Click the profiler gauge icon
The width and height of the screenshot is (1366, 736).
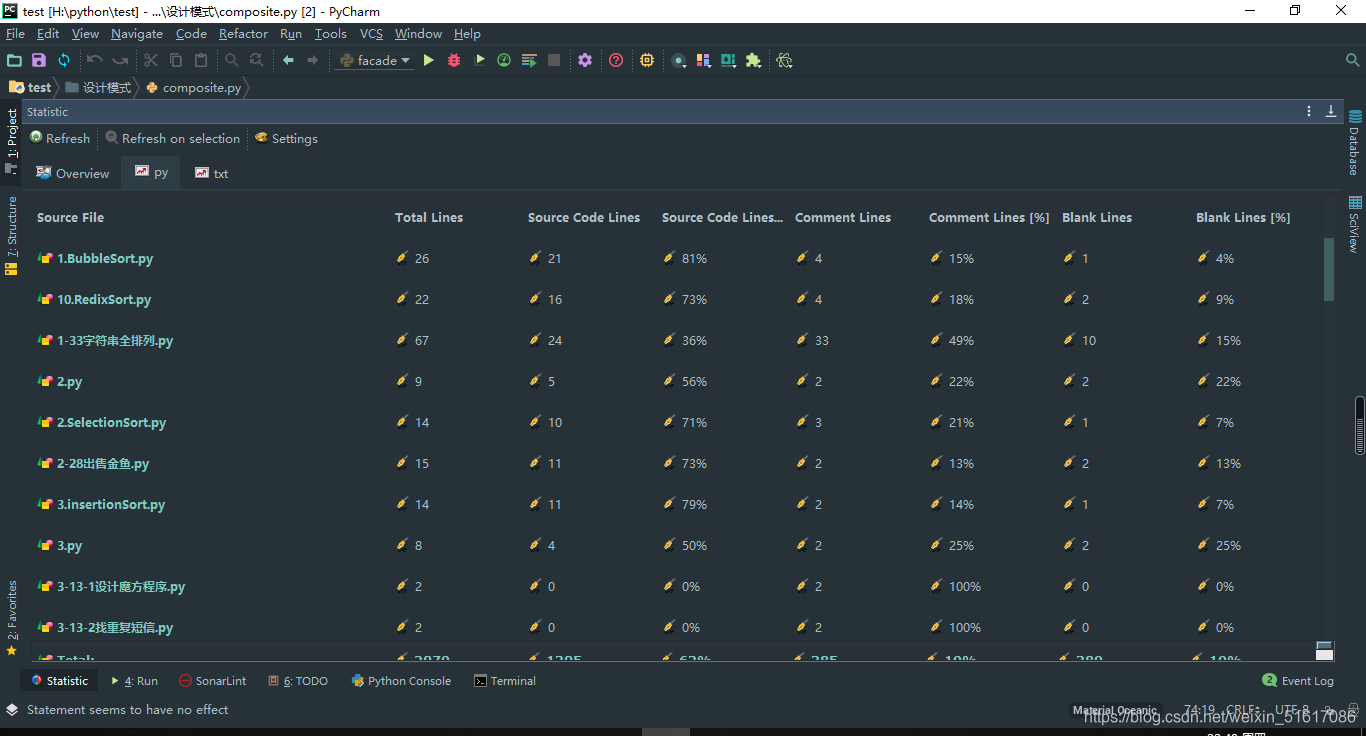click(504, 61)
